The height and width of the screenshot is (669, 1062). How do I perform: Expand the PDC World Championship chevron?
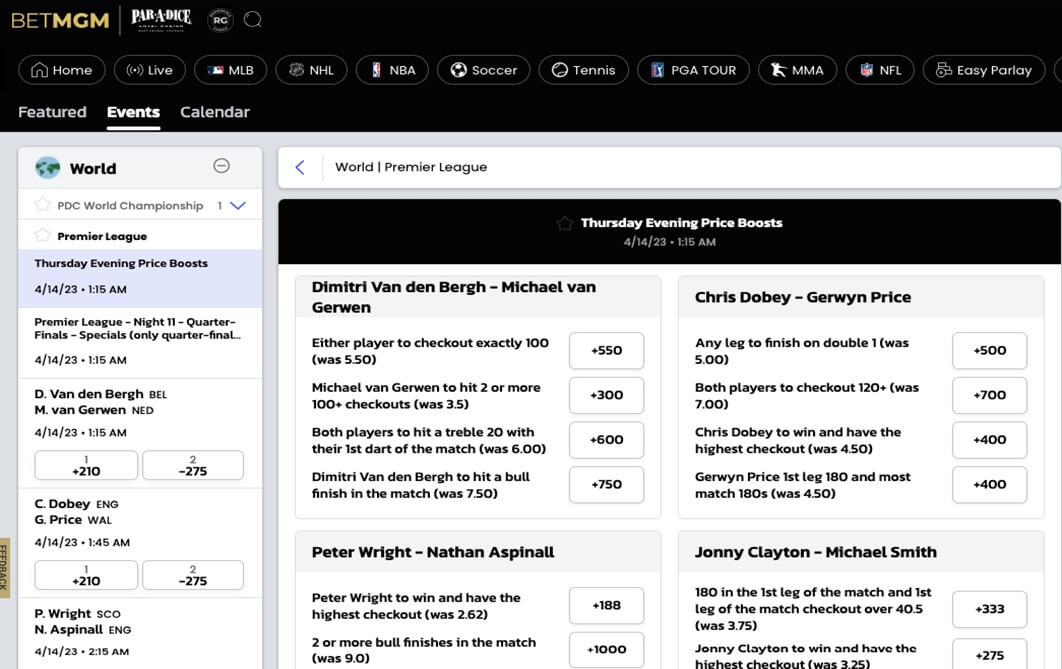[x=238, y=205]
